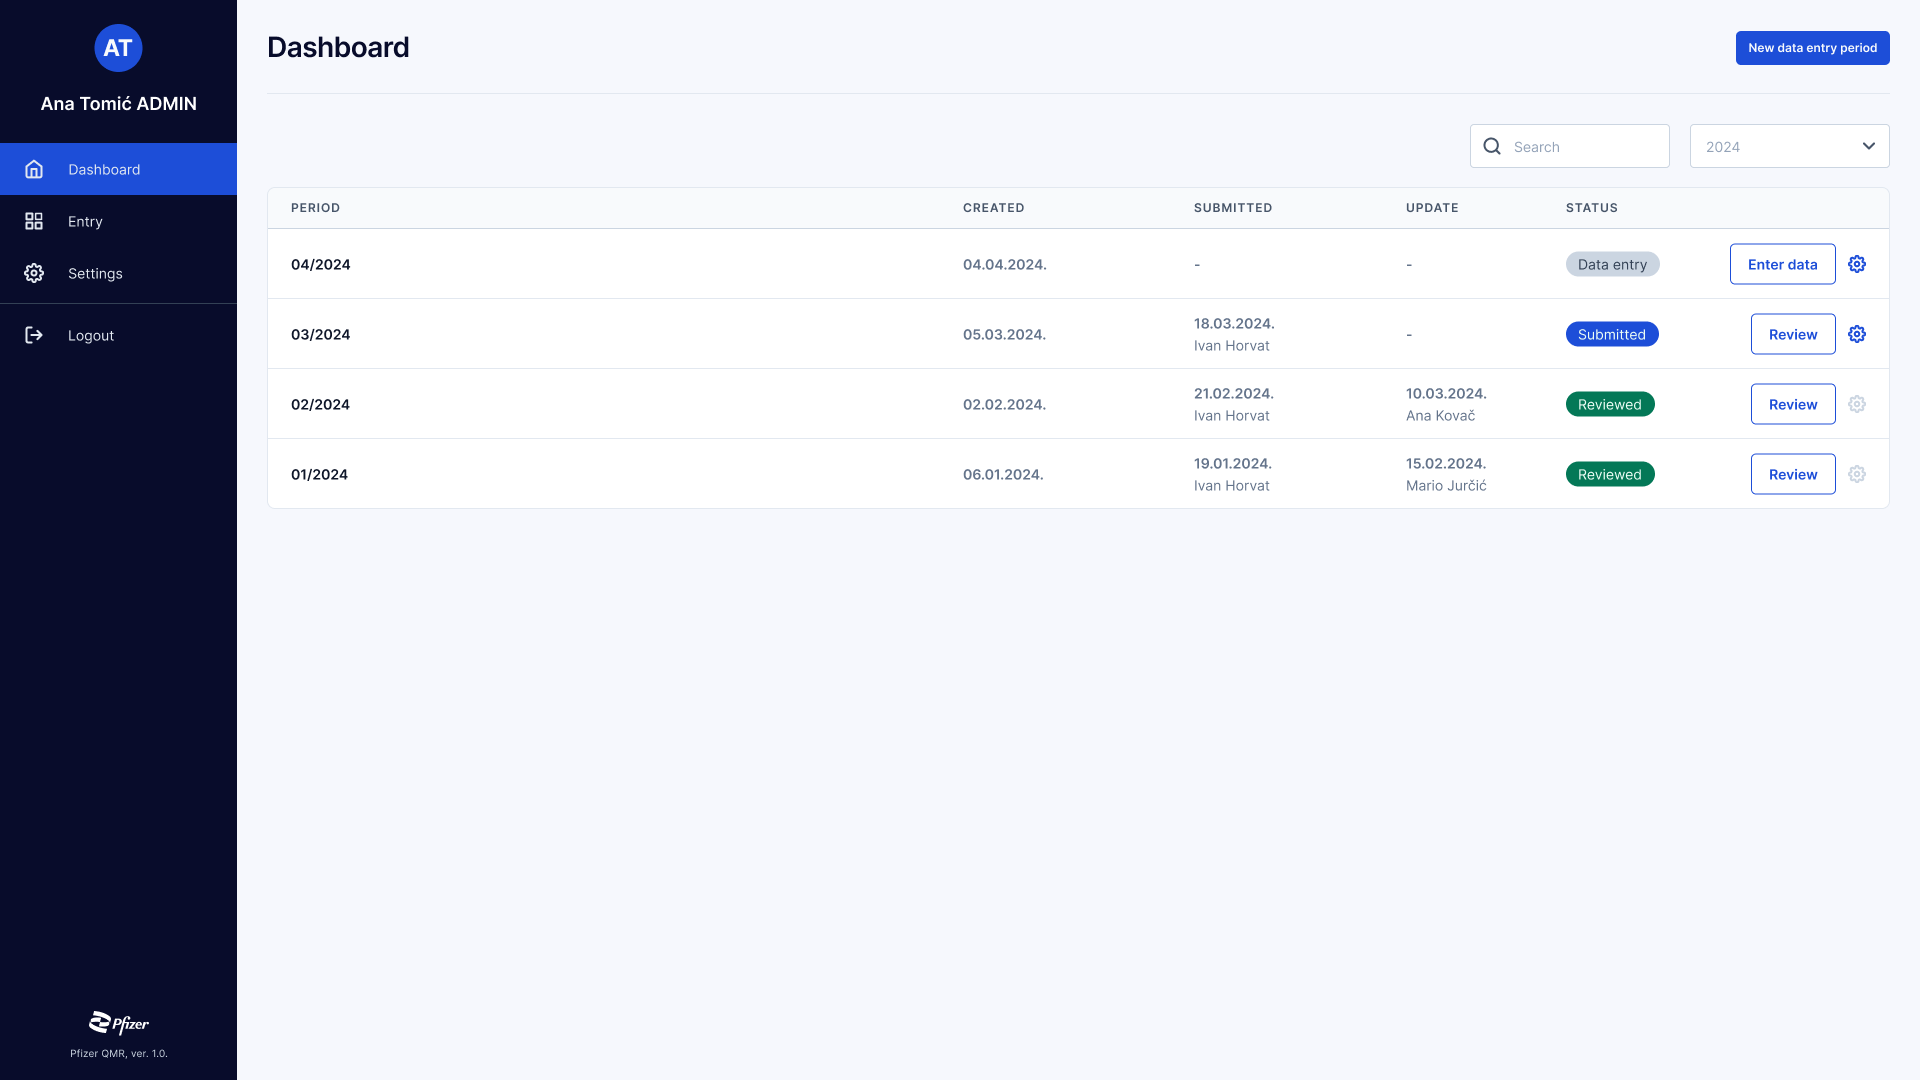The height and width of the screenshot is (1080, 1920).
Task: Click the AT user avatar circle
Action: click(118, 48)
